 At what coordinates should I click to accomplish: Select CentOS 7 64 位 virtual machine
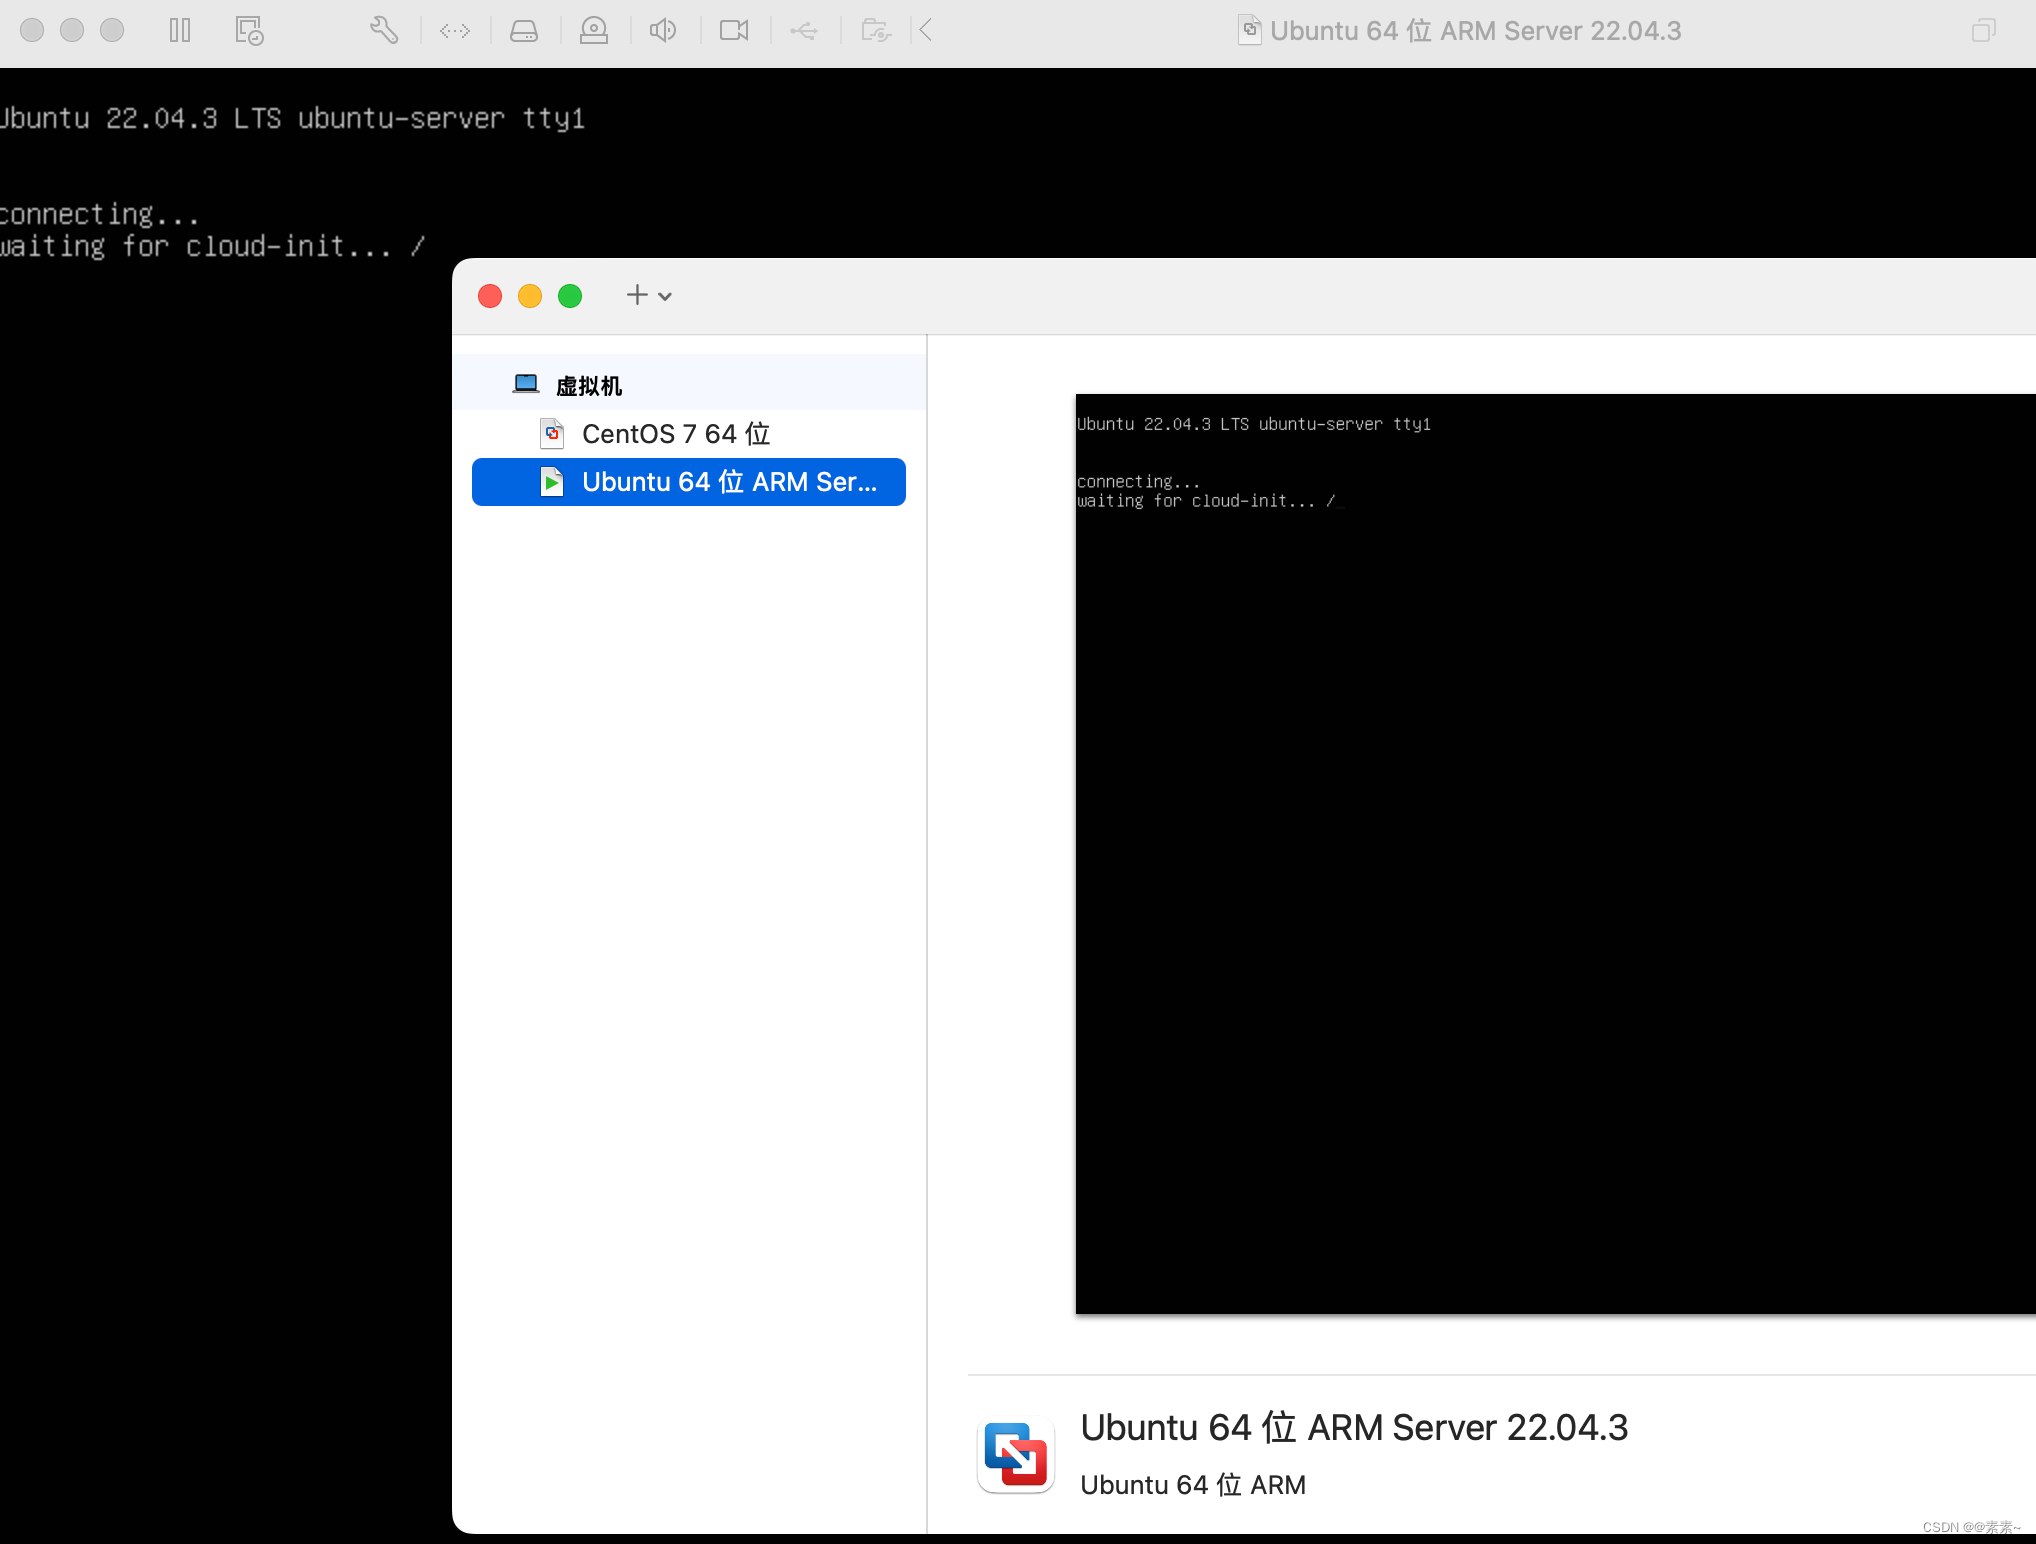pyautogui.click(x=689, y=434)
